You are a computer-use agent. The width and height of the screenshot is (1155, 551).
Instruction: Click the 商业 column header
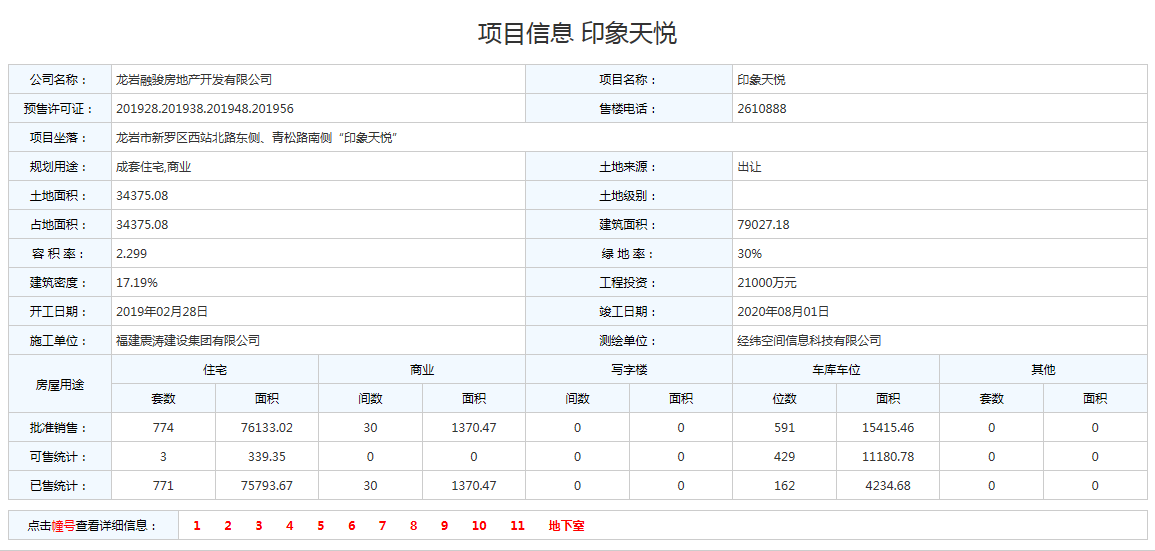coord(422,370)
